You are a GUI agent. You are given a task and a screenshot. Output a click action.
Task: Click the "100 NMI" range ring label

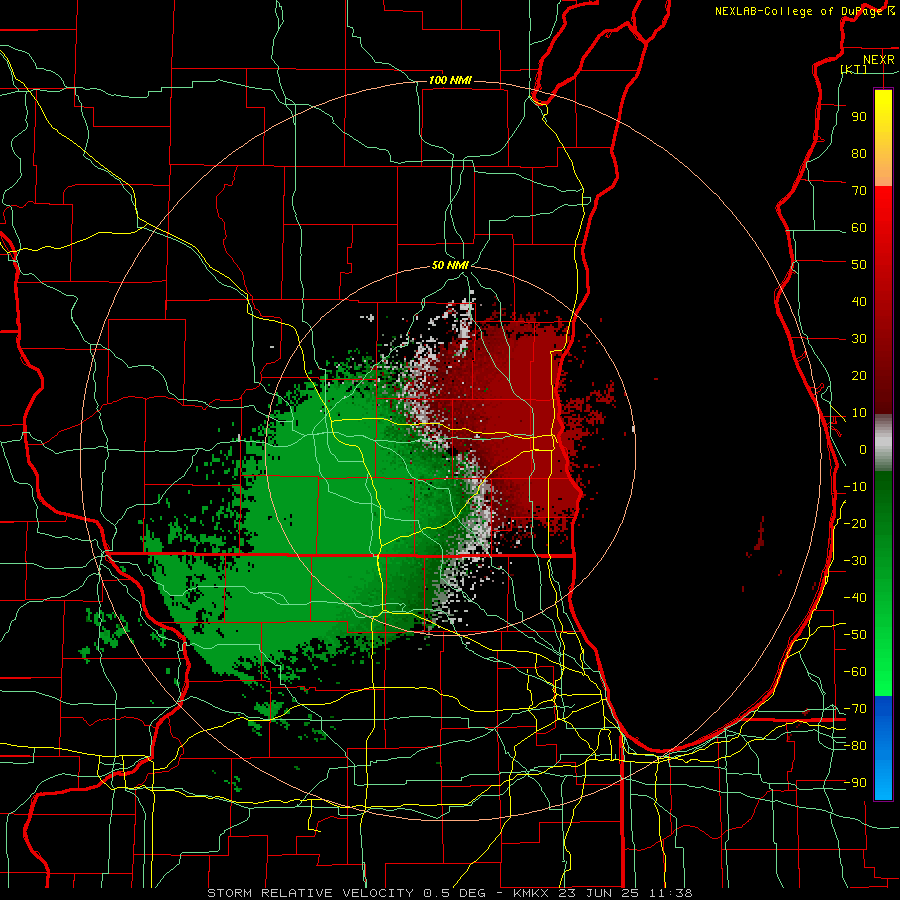[450, 80]
